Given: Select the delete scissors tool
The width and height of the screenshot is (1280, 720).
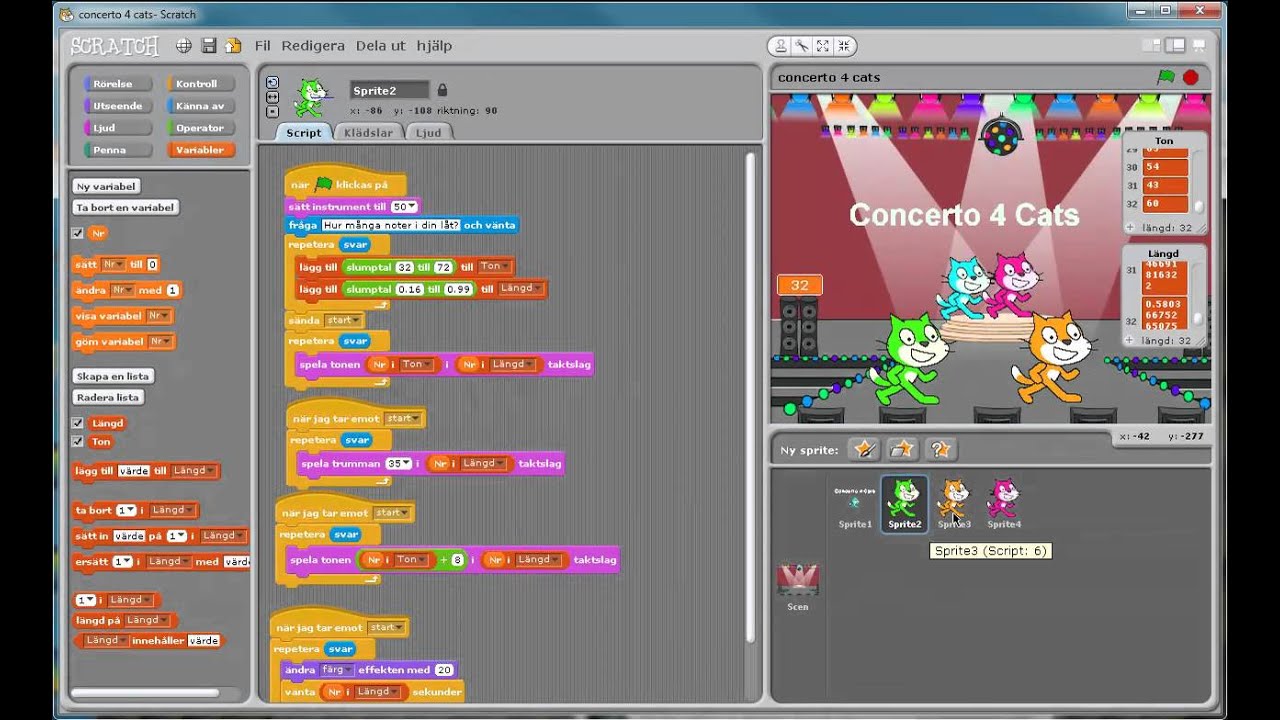Looking at the screenshot, I should point(802,46).
